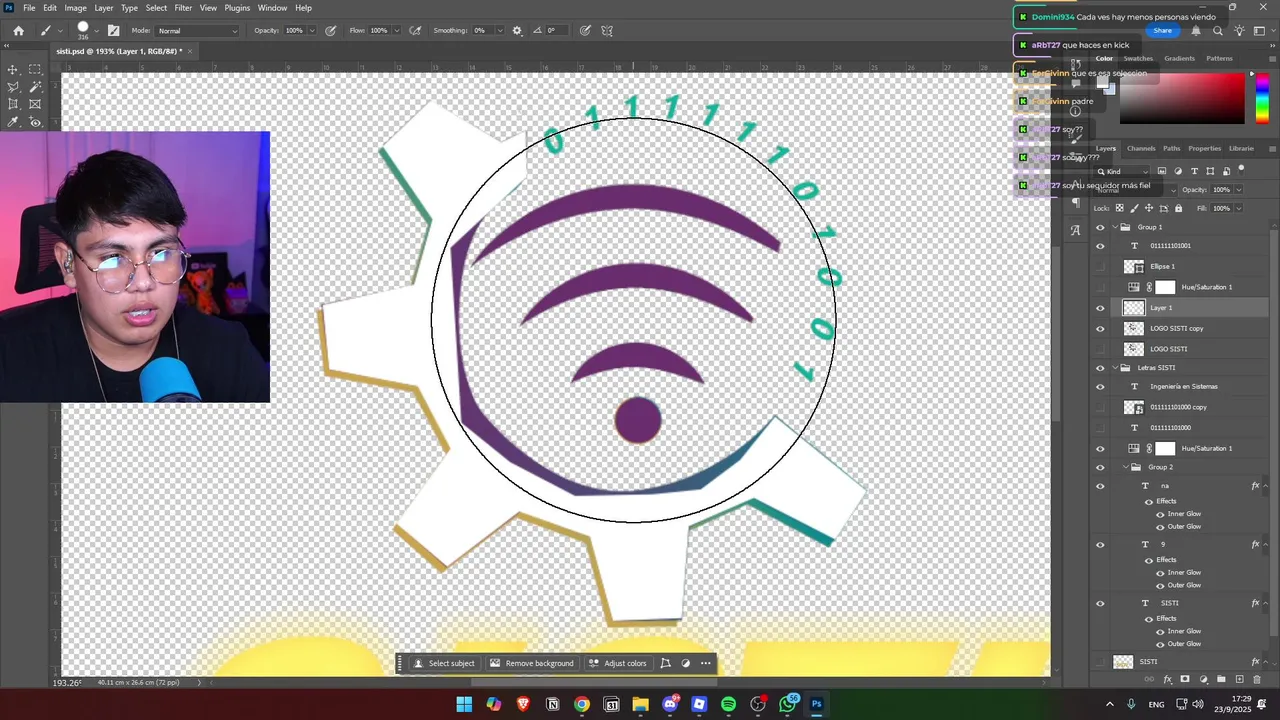Hide the Group 1 layer group
The width and height of the screenshot is (1280, 720).
pyautogui.click(x=1100, y=227)
